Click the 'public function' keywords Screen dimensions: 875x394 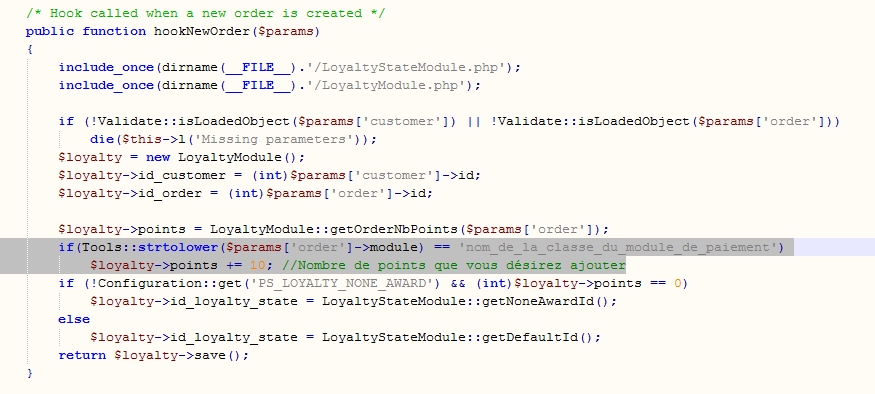click(x=86, y=31)
